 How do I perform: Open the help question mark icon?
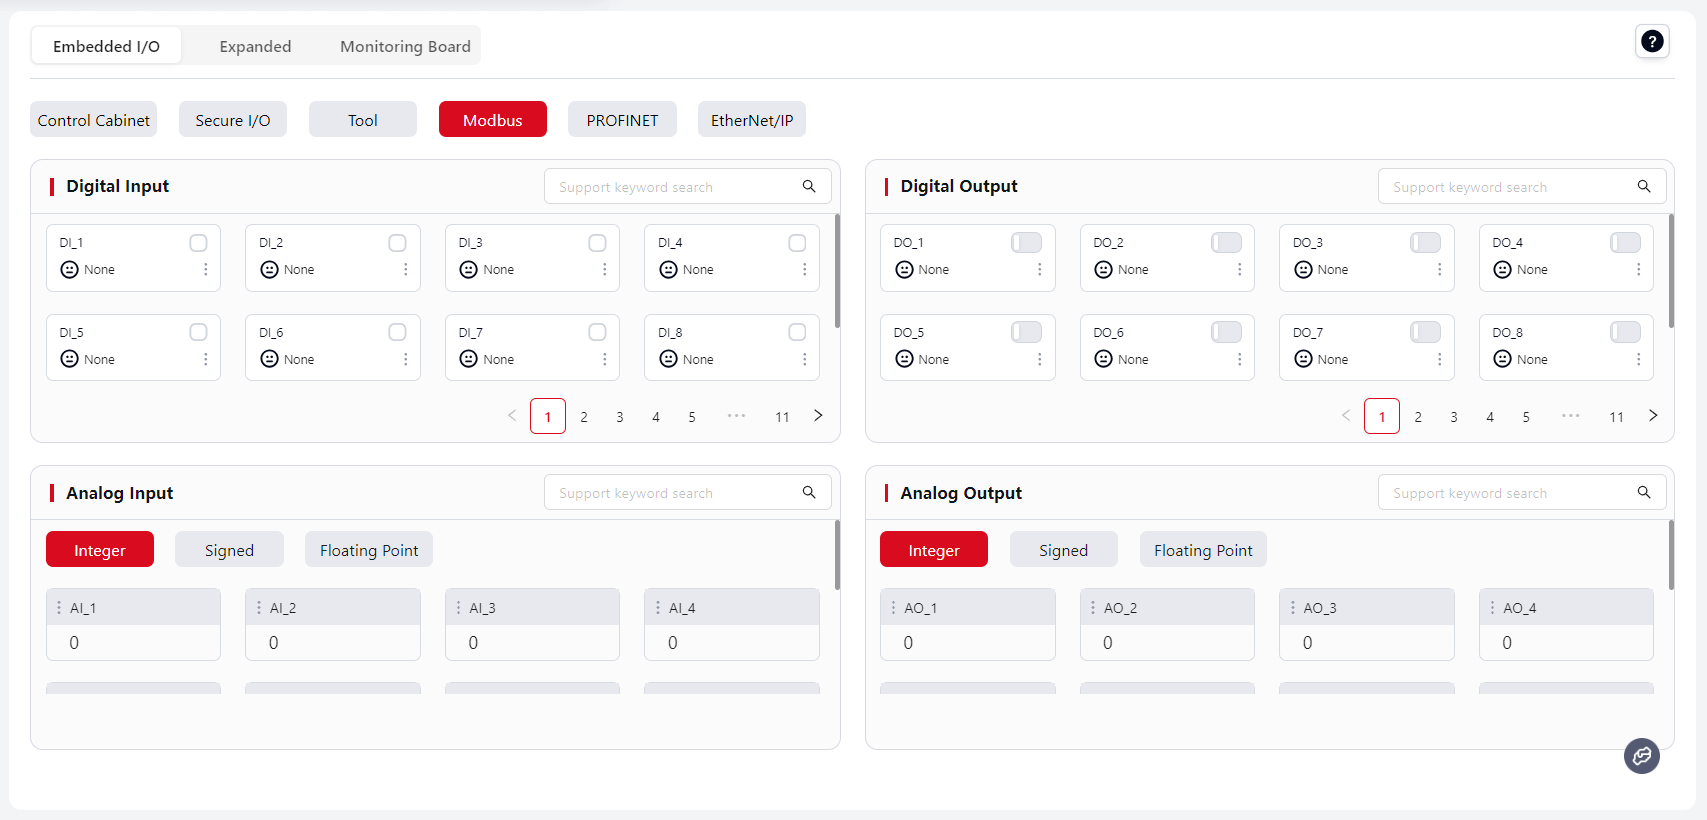(1652, 41)
